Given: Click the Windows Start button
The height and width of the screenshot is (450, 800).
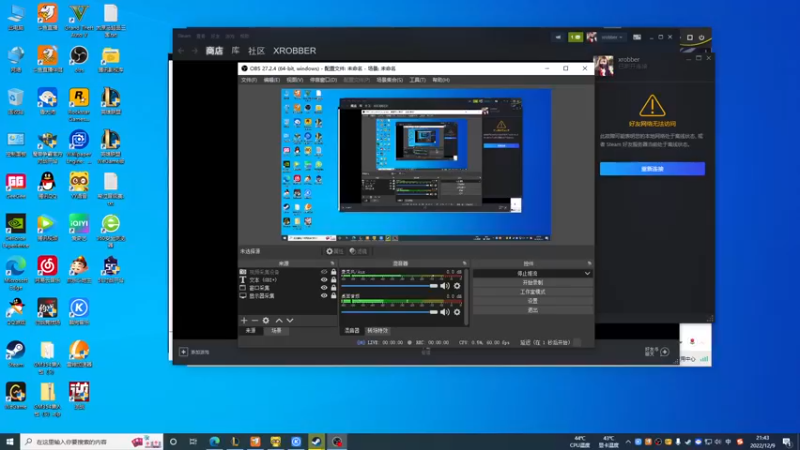Looking at the screenshot, I should point(10,442).
